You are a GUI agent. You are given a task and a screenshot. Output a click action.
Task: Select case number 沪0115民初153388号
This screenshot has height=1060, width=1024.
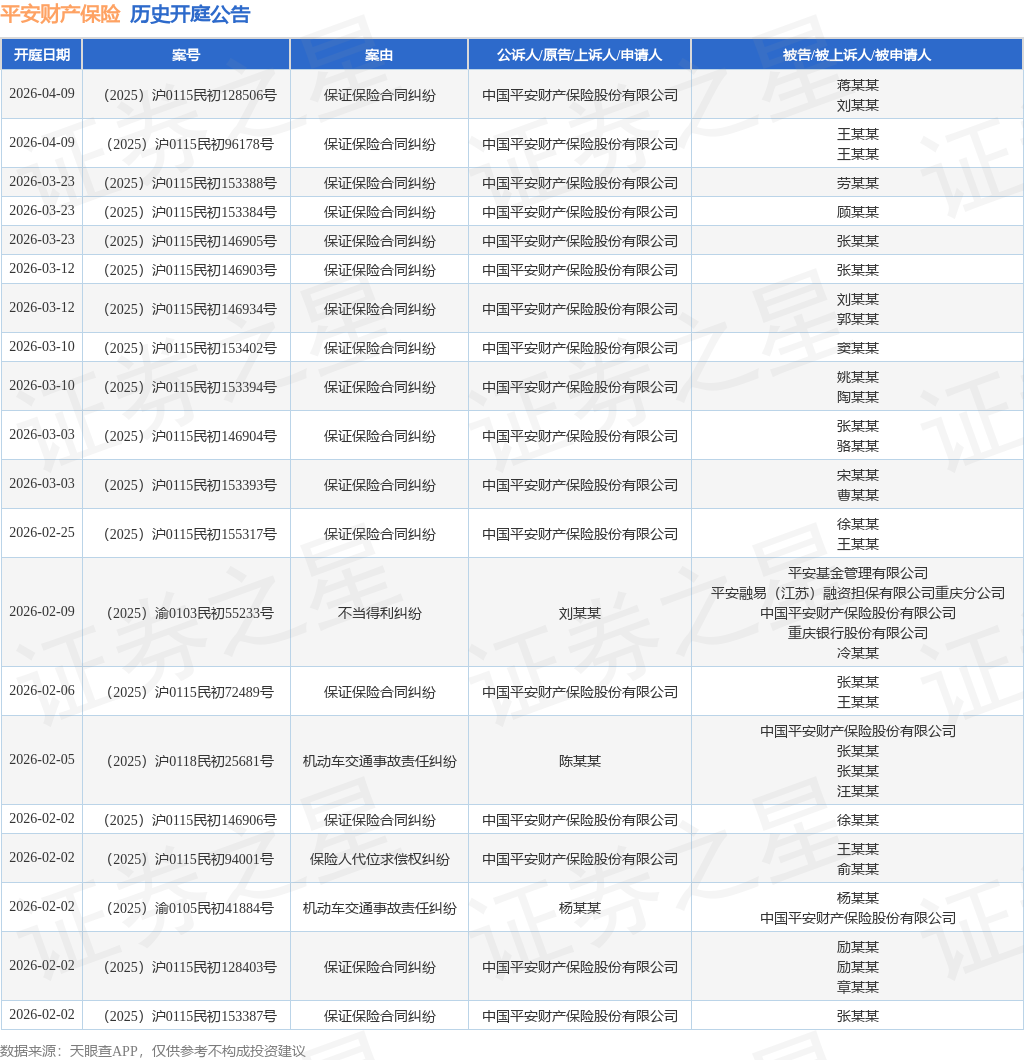tap(190, 183)
